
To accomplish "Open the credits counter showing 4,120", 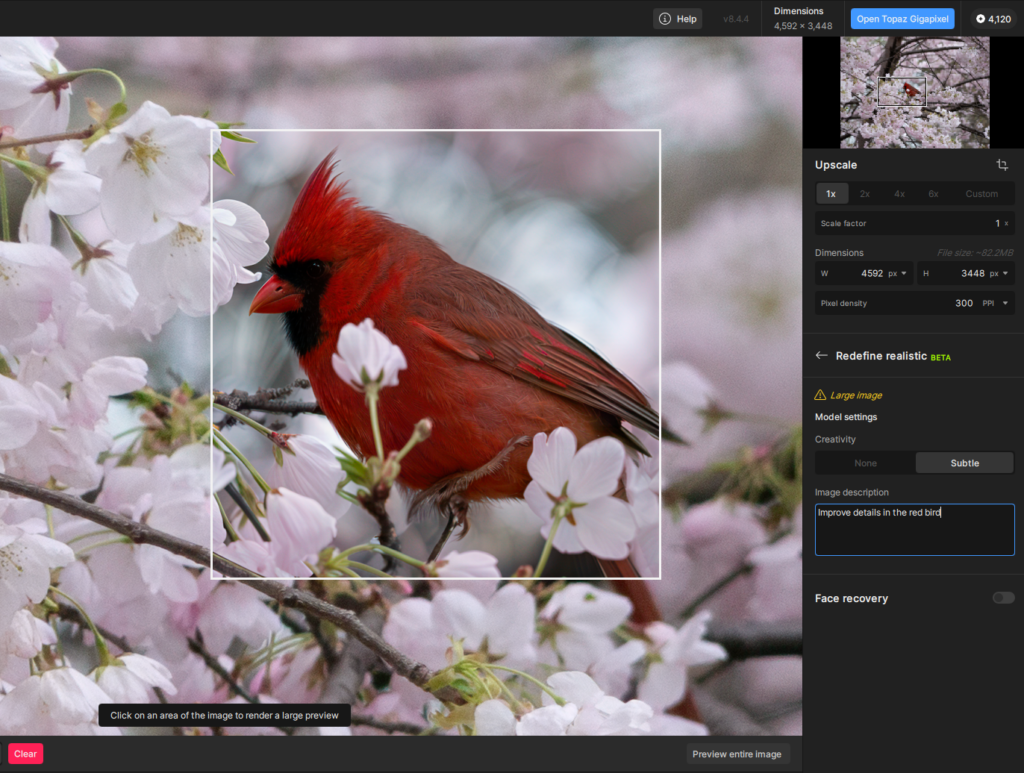I will click(993, 19).
